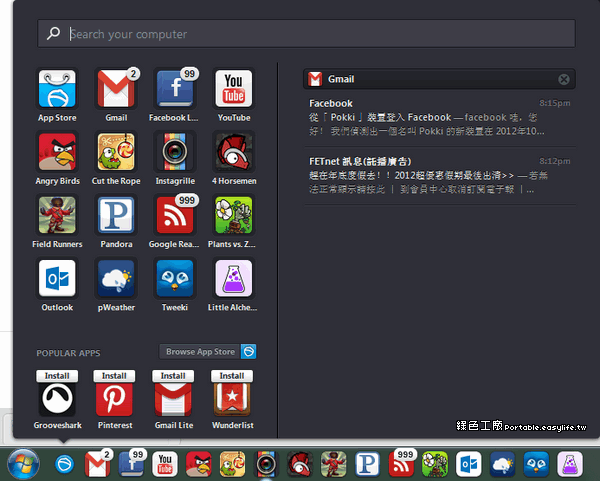Click Cut the Rope icon on taskbar
Screen dimensions: 600x481
[232, 464]
